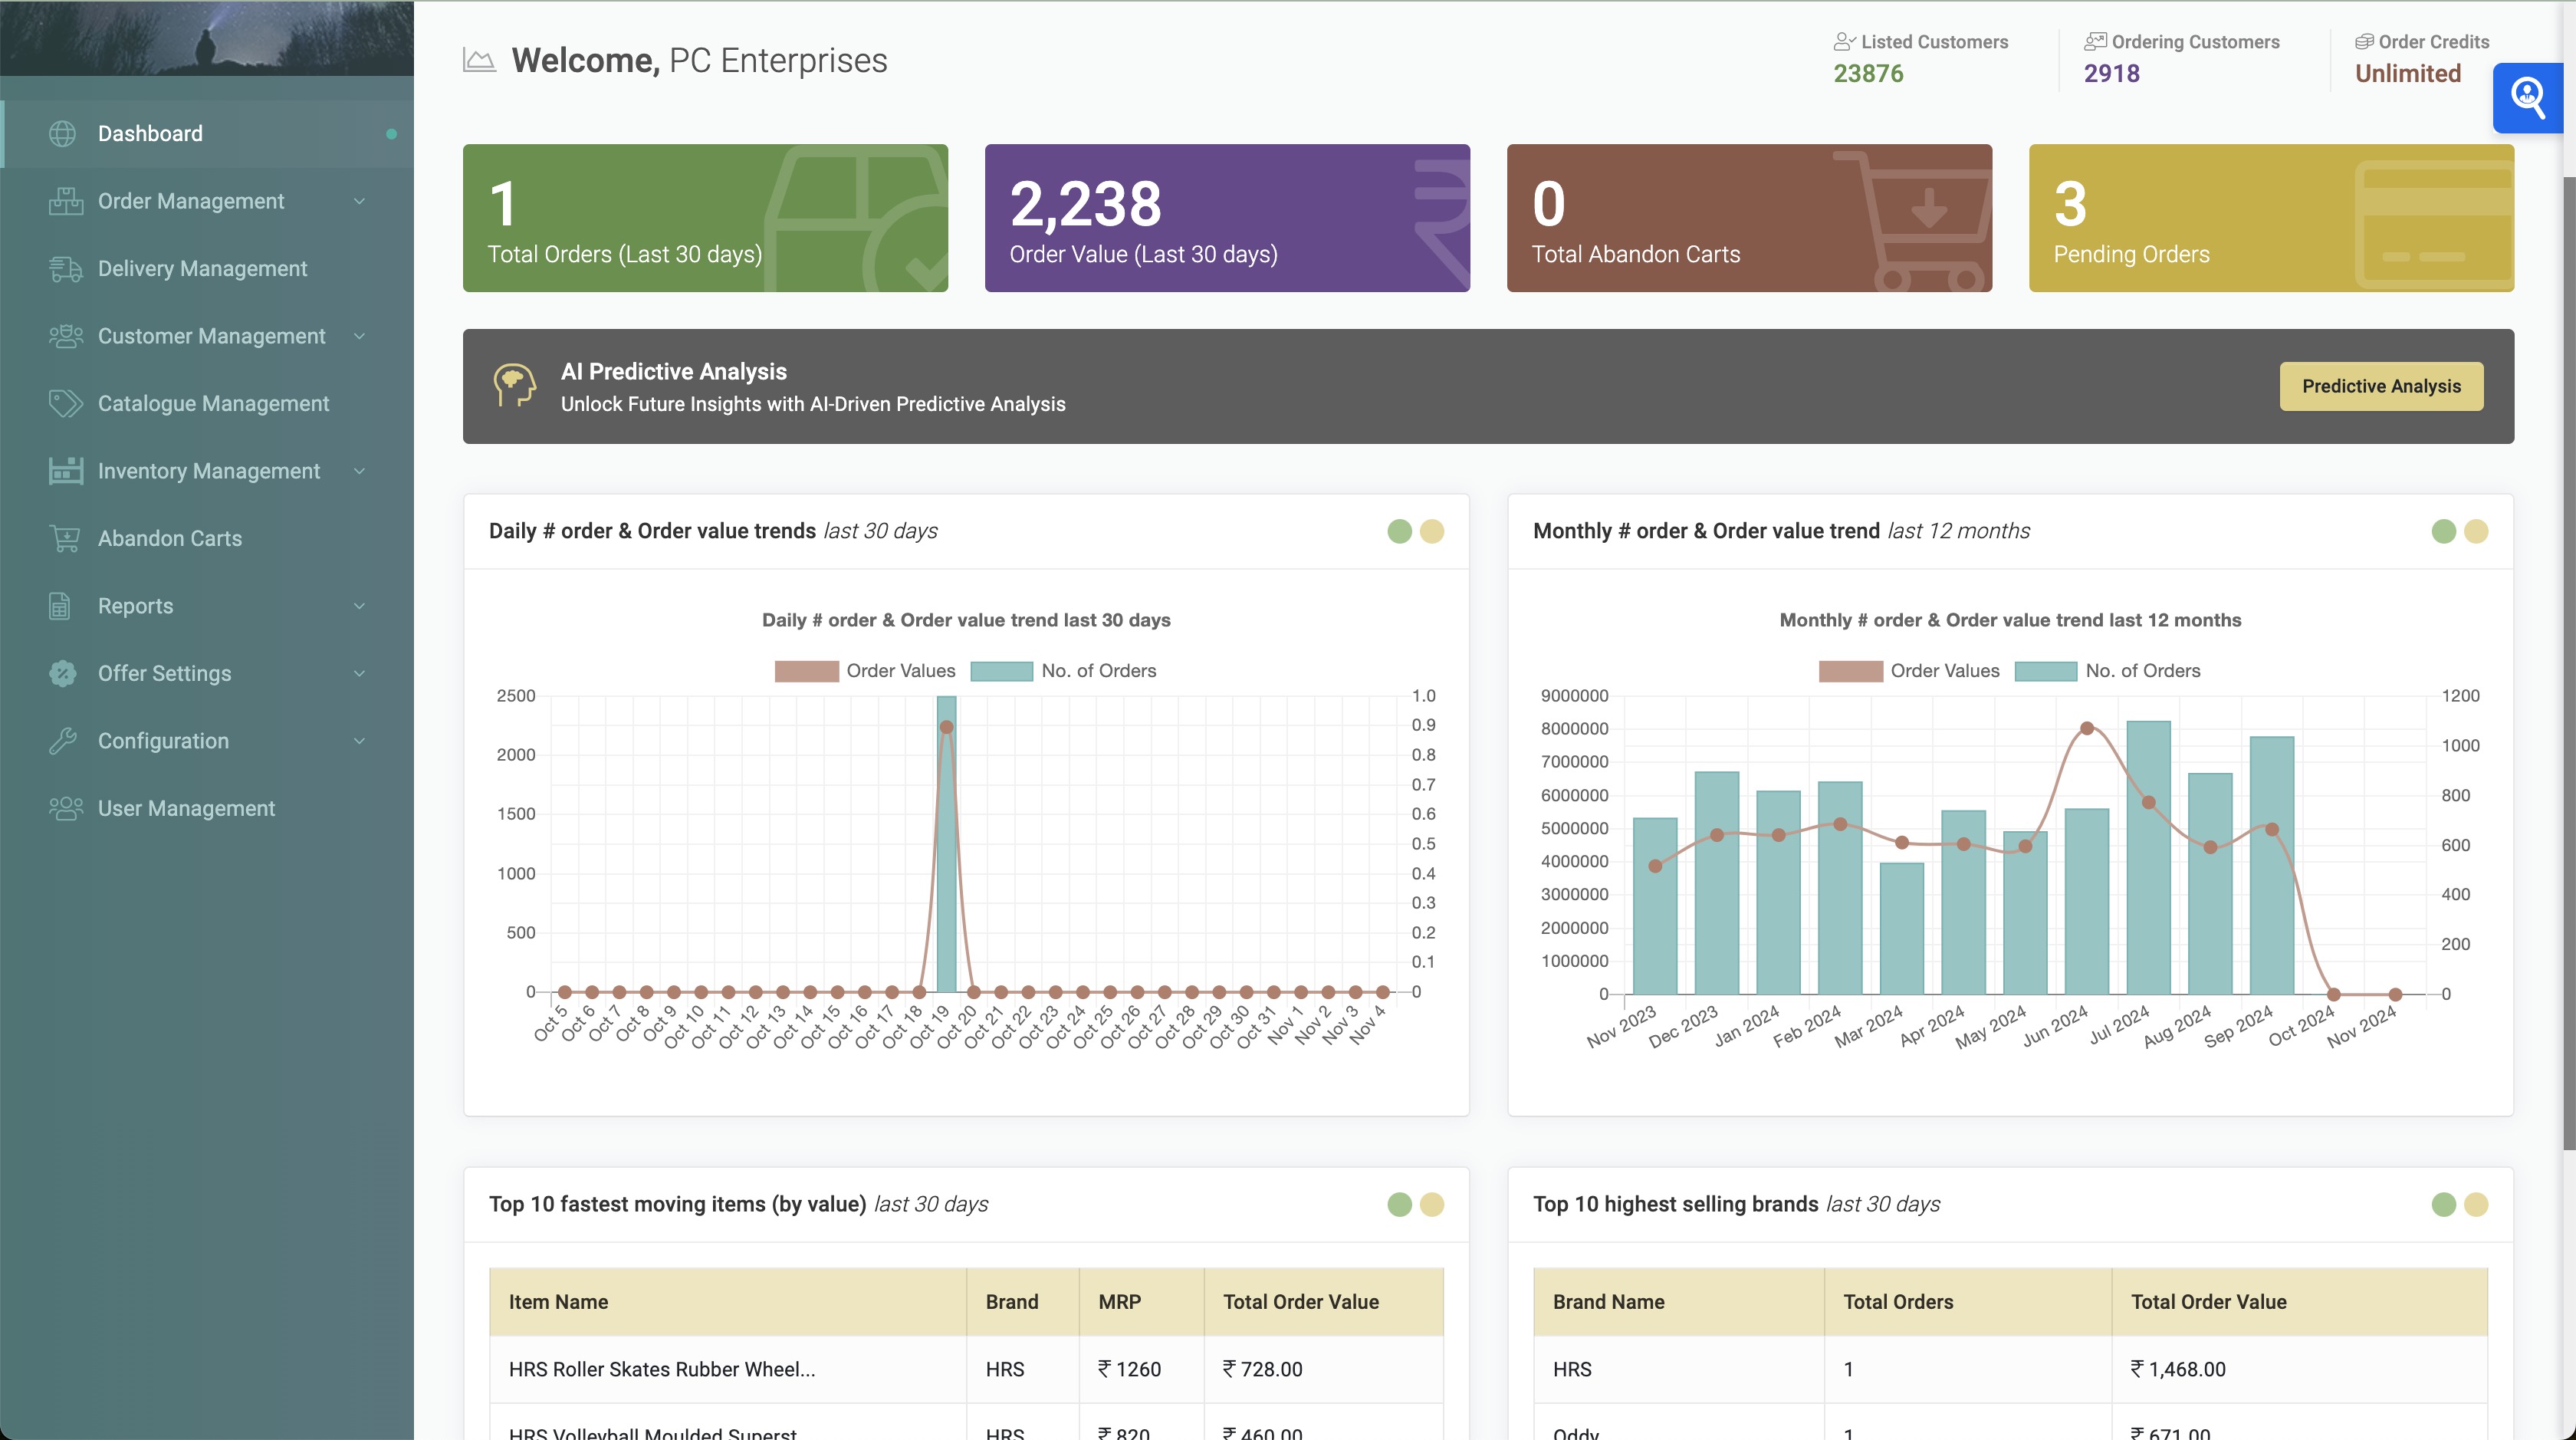Expand the Order Management submenu chevron

[x=359, y=202]
